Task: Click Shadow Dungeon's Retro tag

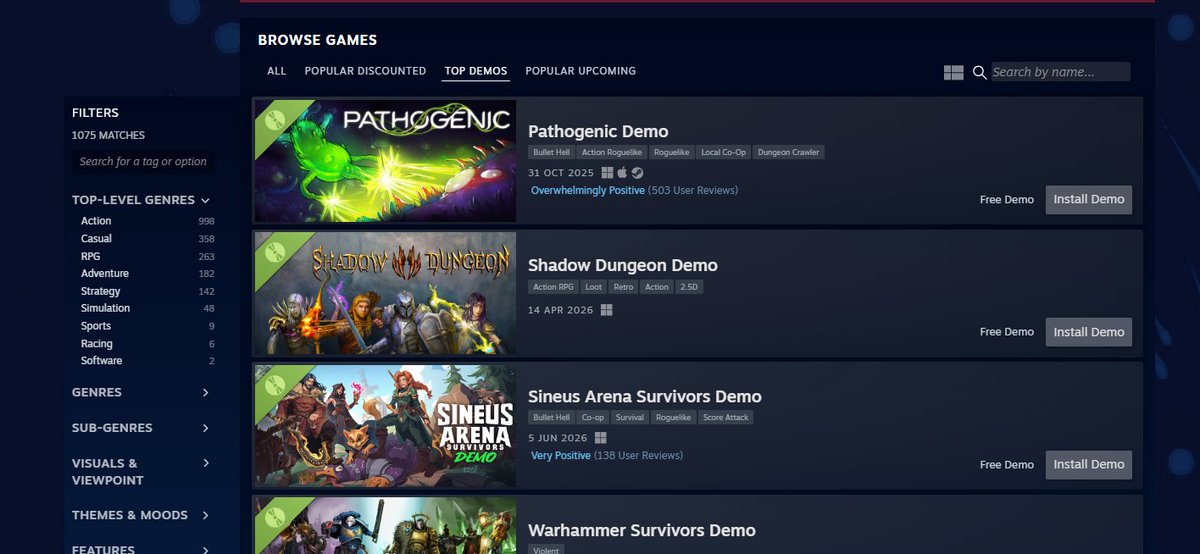Action: [x=624, y=287]
